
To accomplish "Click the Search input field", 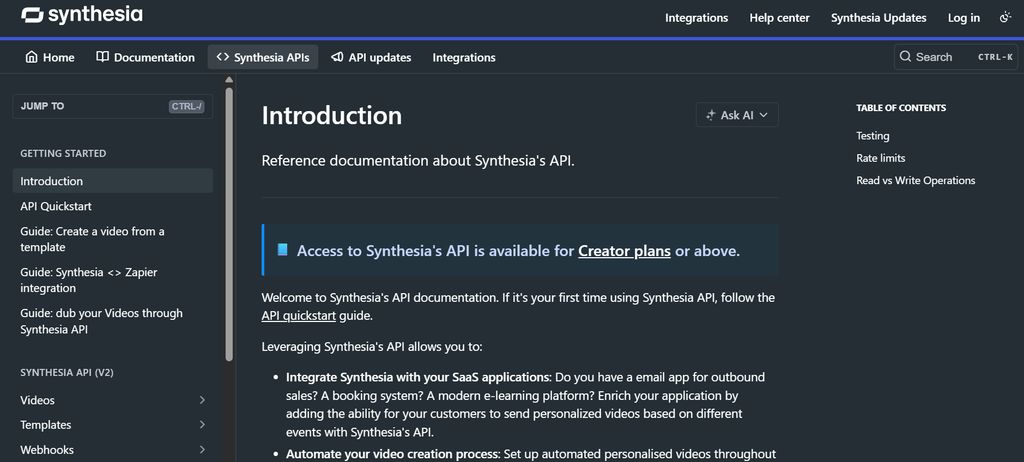I will click(x=955, y=57).
